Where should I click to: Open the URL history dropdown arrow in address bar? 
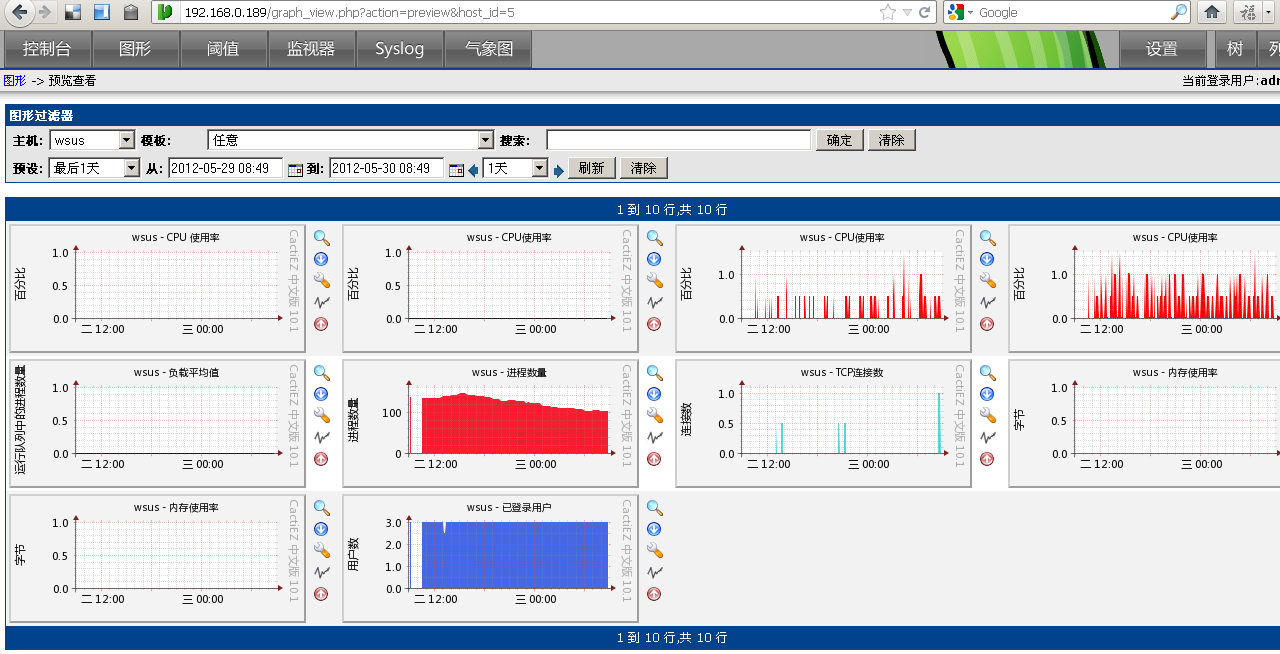(907, 12)
